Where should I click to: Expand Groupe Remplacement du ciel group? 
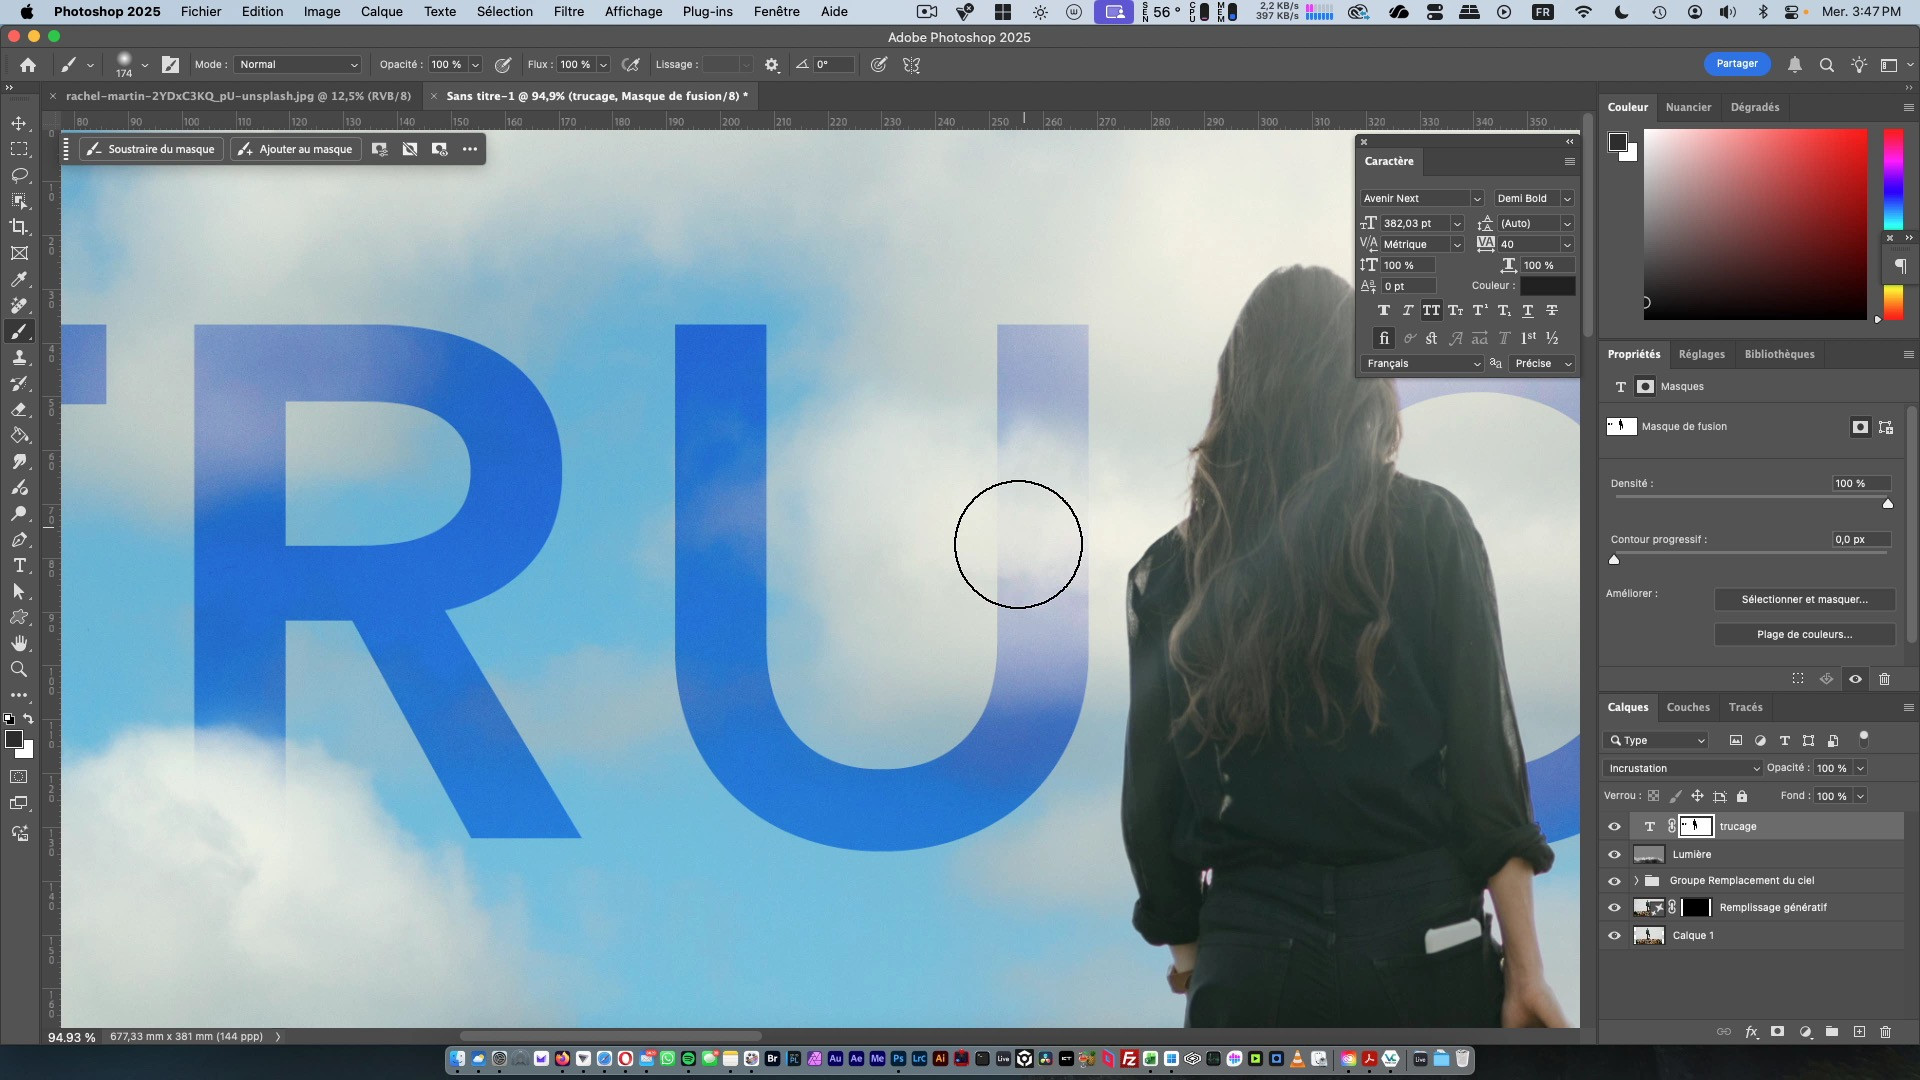pos(1636,881)
